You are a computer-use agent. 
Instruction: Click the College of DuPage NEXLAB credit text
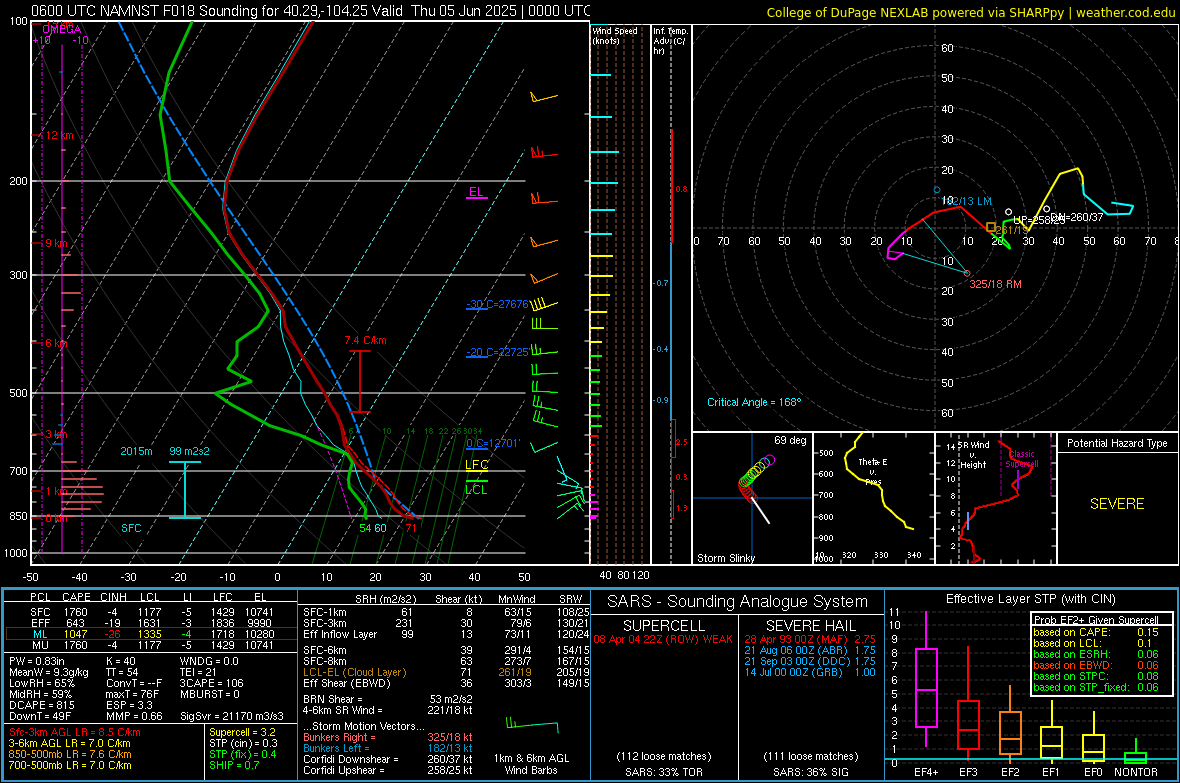[970, 12]
